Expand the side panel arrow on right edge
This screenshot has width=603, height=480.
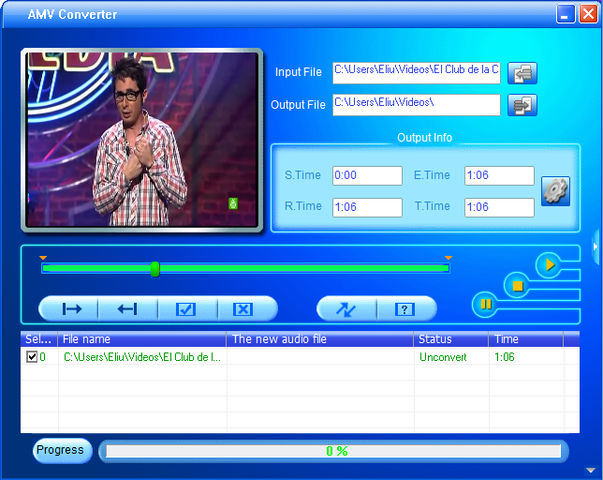pyautogui.click(x=596, y=247)
